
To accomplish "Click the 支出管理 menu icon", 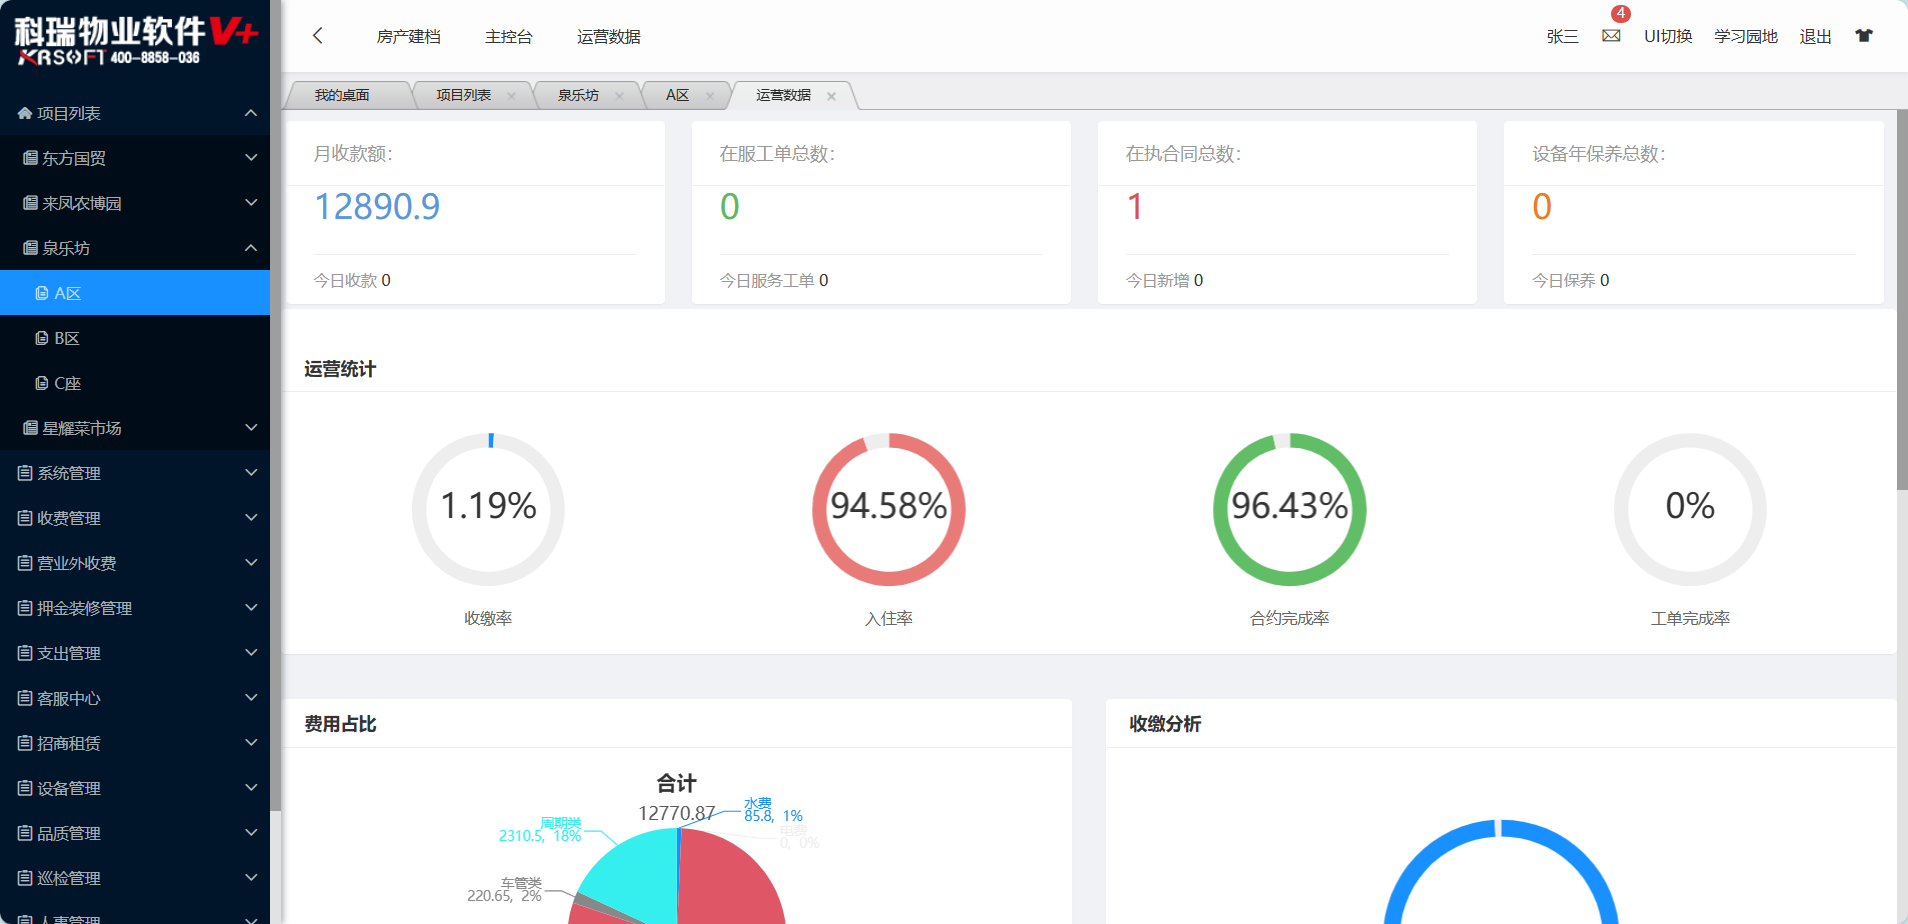I will click(x=25, y=653).
